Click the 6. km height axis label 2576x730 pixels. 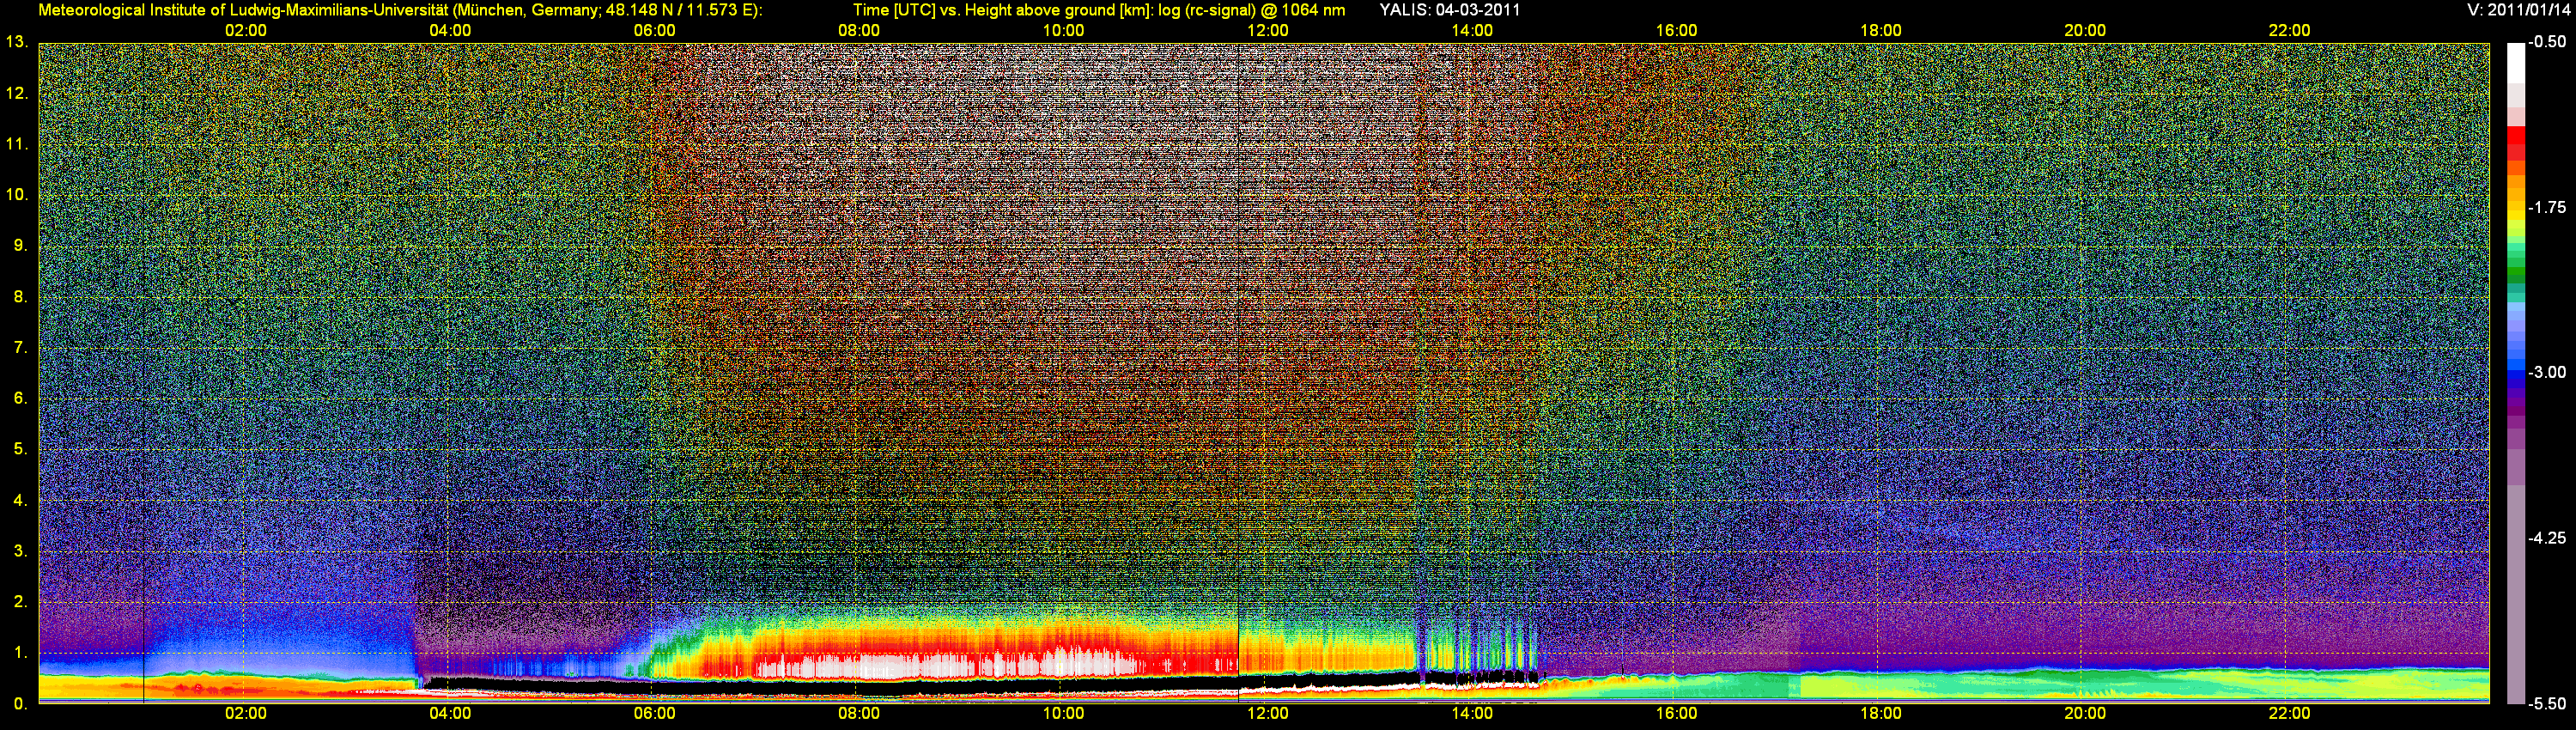coord(20,399)
